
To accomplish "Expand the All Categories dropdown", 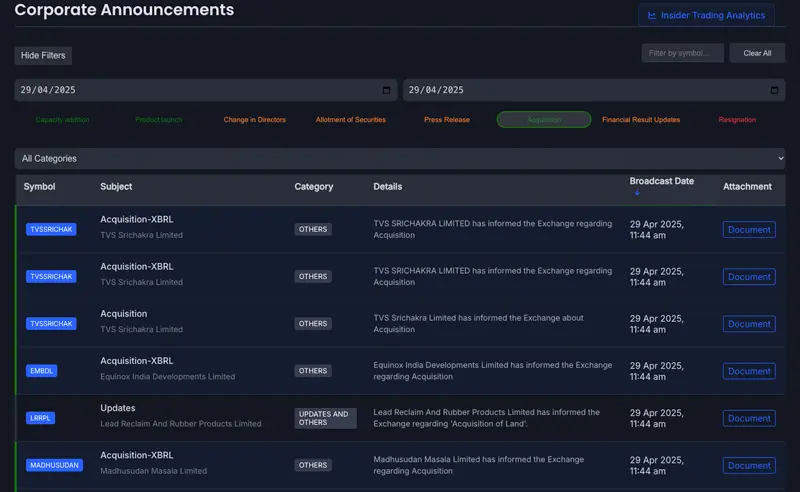I will tap(399, 159).
